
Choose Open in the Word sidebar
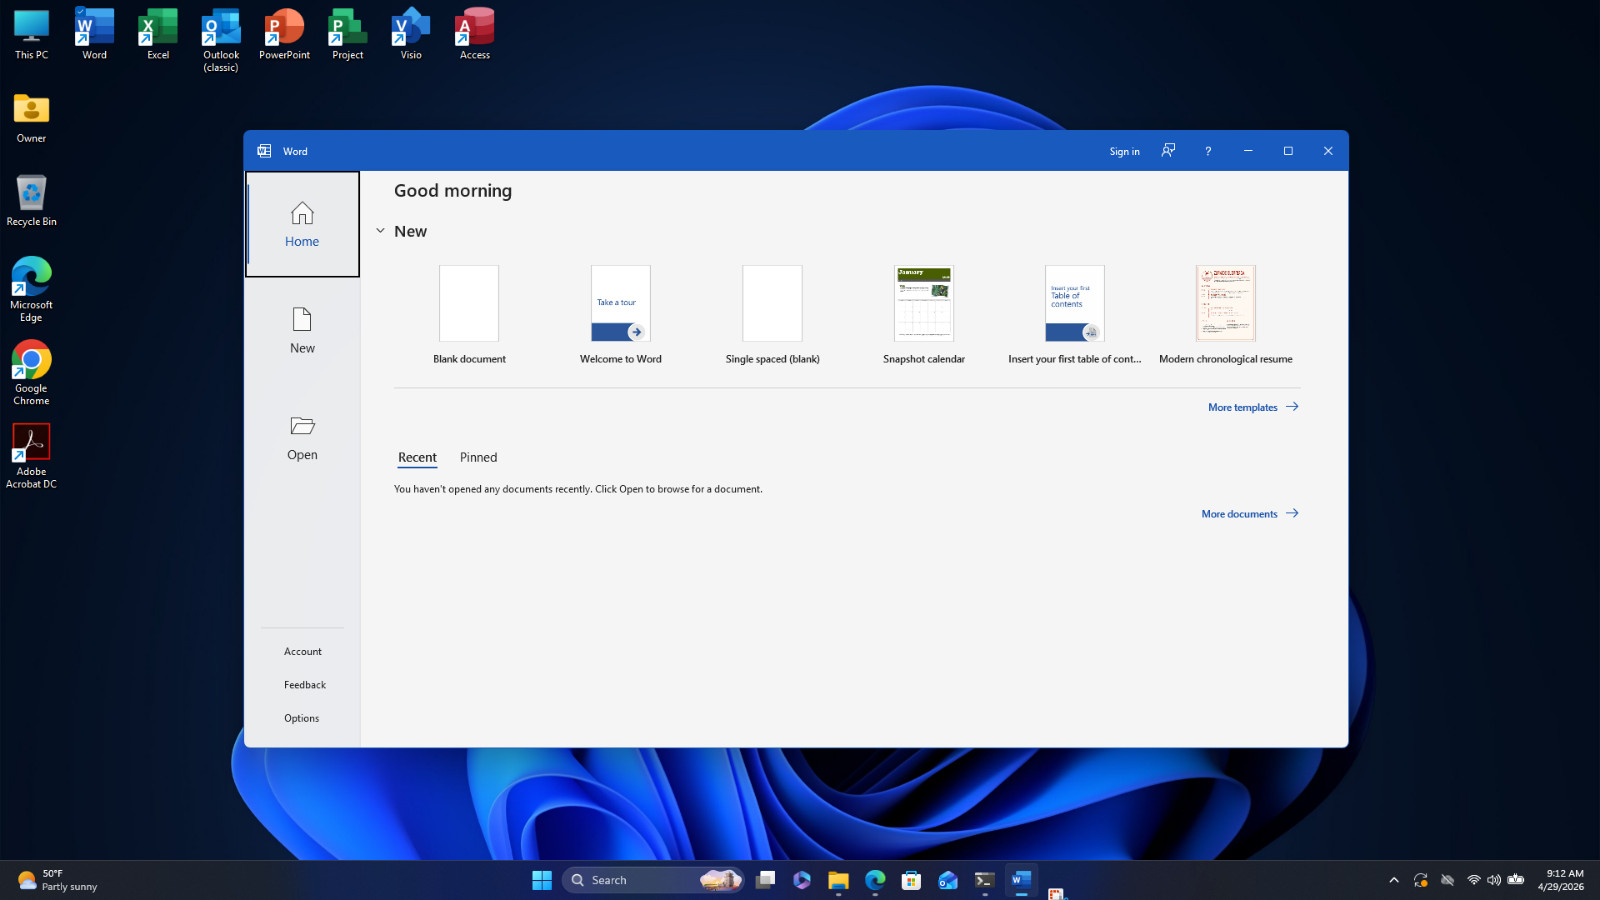302,438
